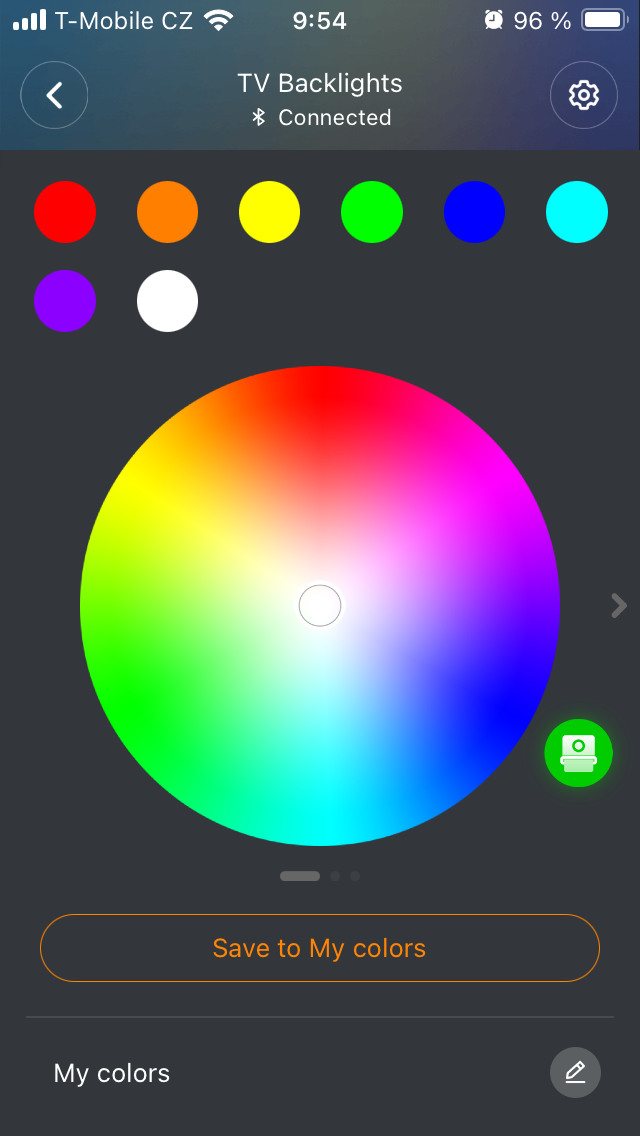The image size is (640, 1136).
Task: Go to next page with right chevron
Action: point(618,606)
